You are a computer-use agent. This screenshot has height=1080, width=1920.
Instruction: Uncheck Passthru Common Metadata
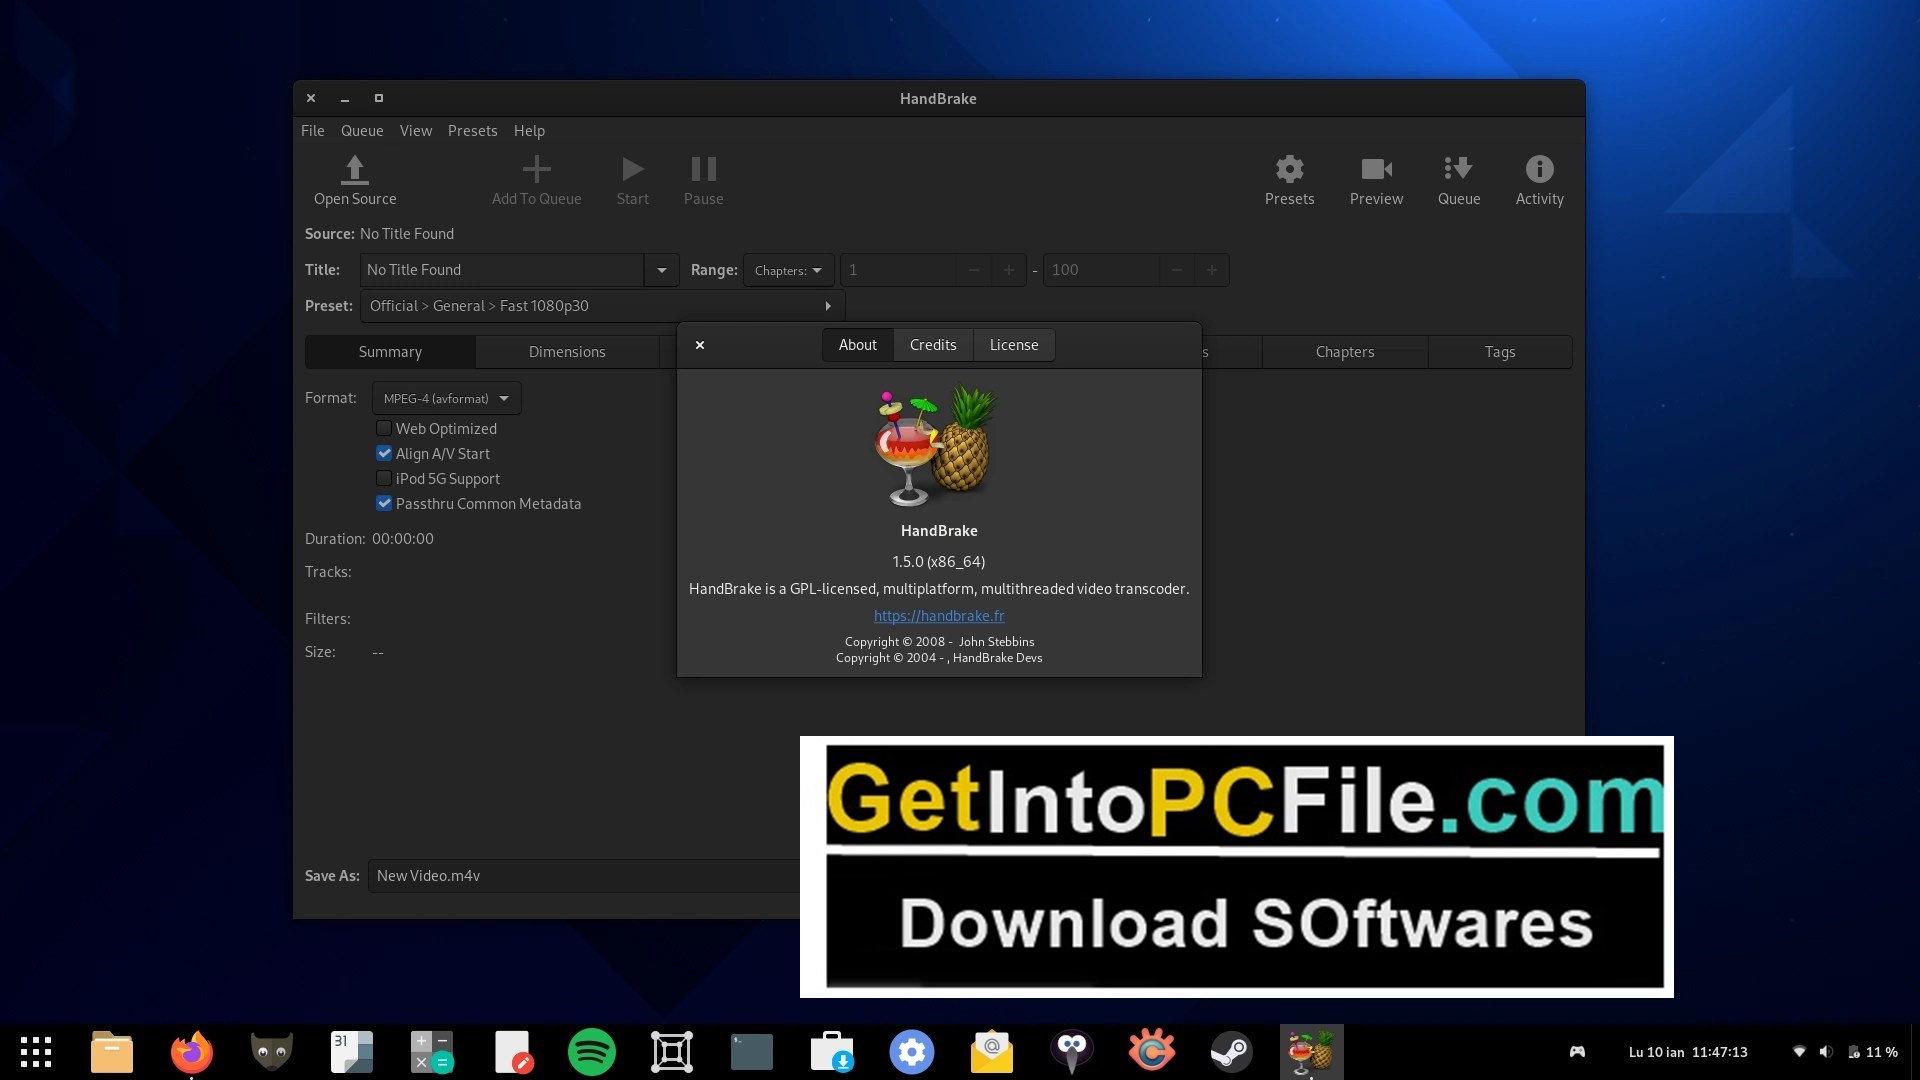384,503
